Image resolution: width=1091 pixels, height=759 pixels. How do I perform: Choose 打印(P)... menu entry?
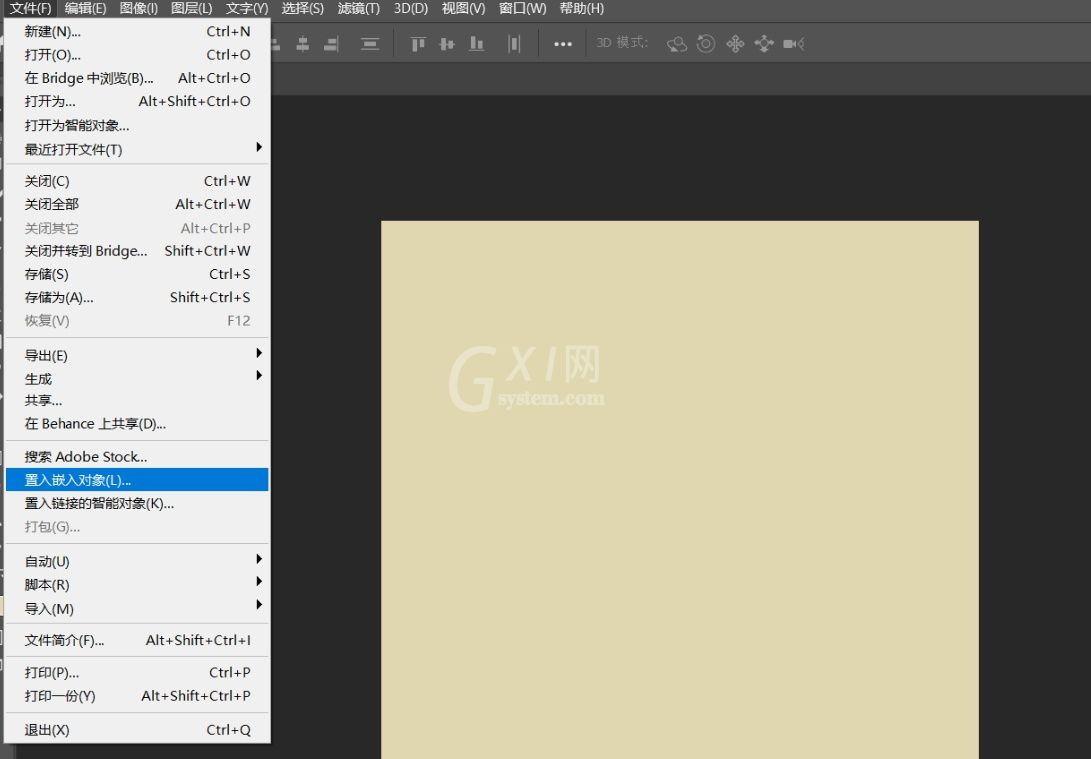137,673
